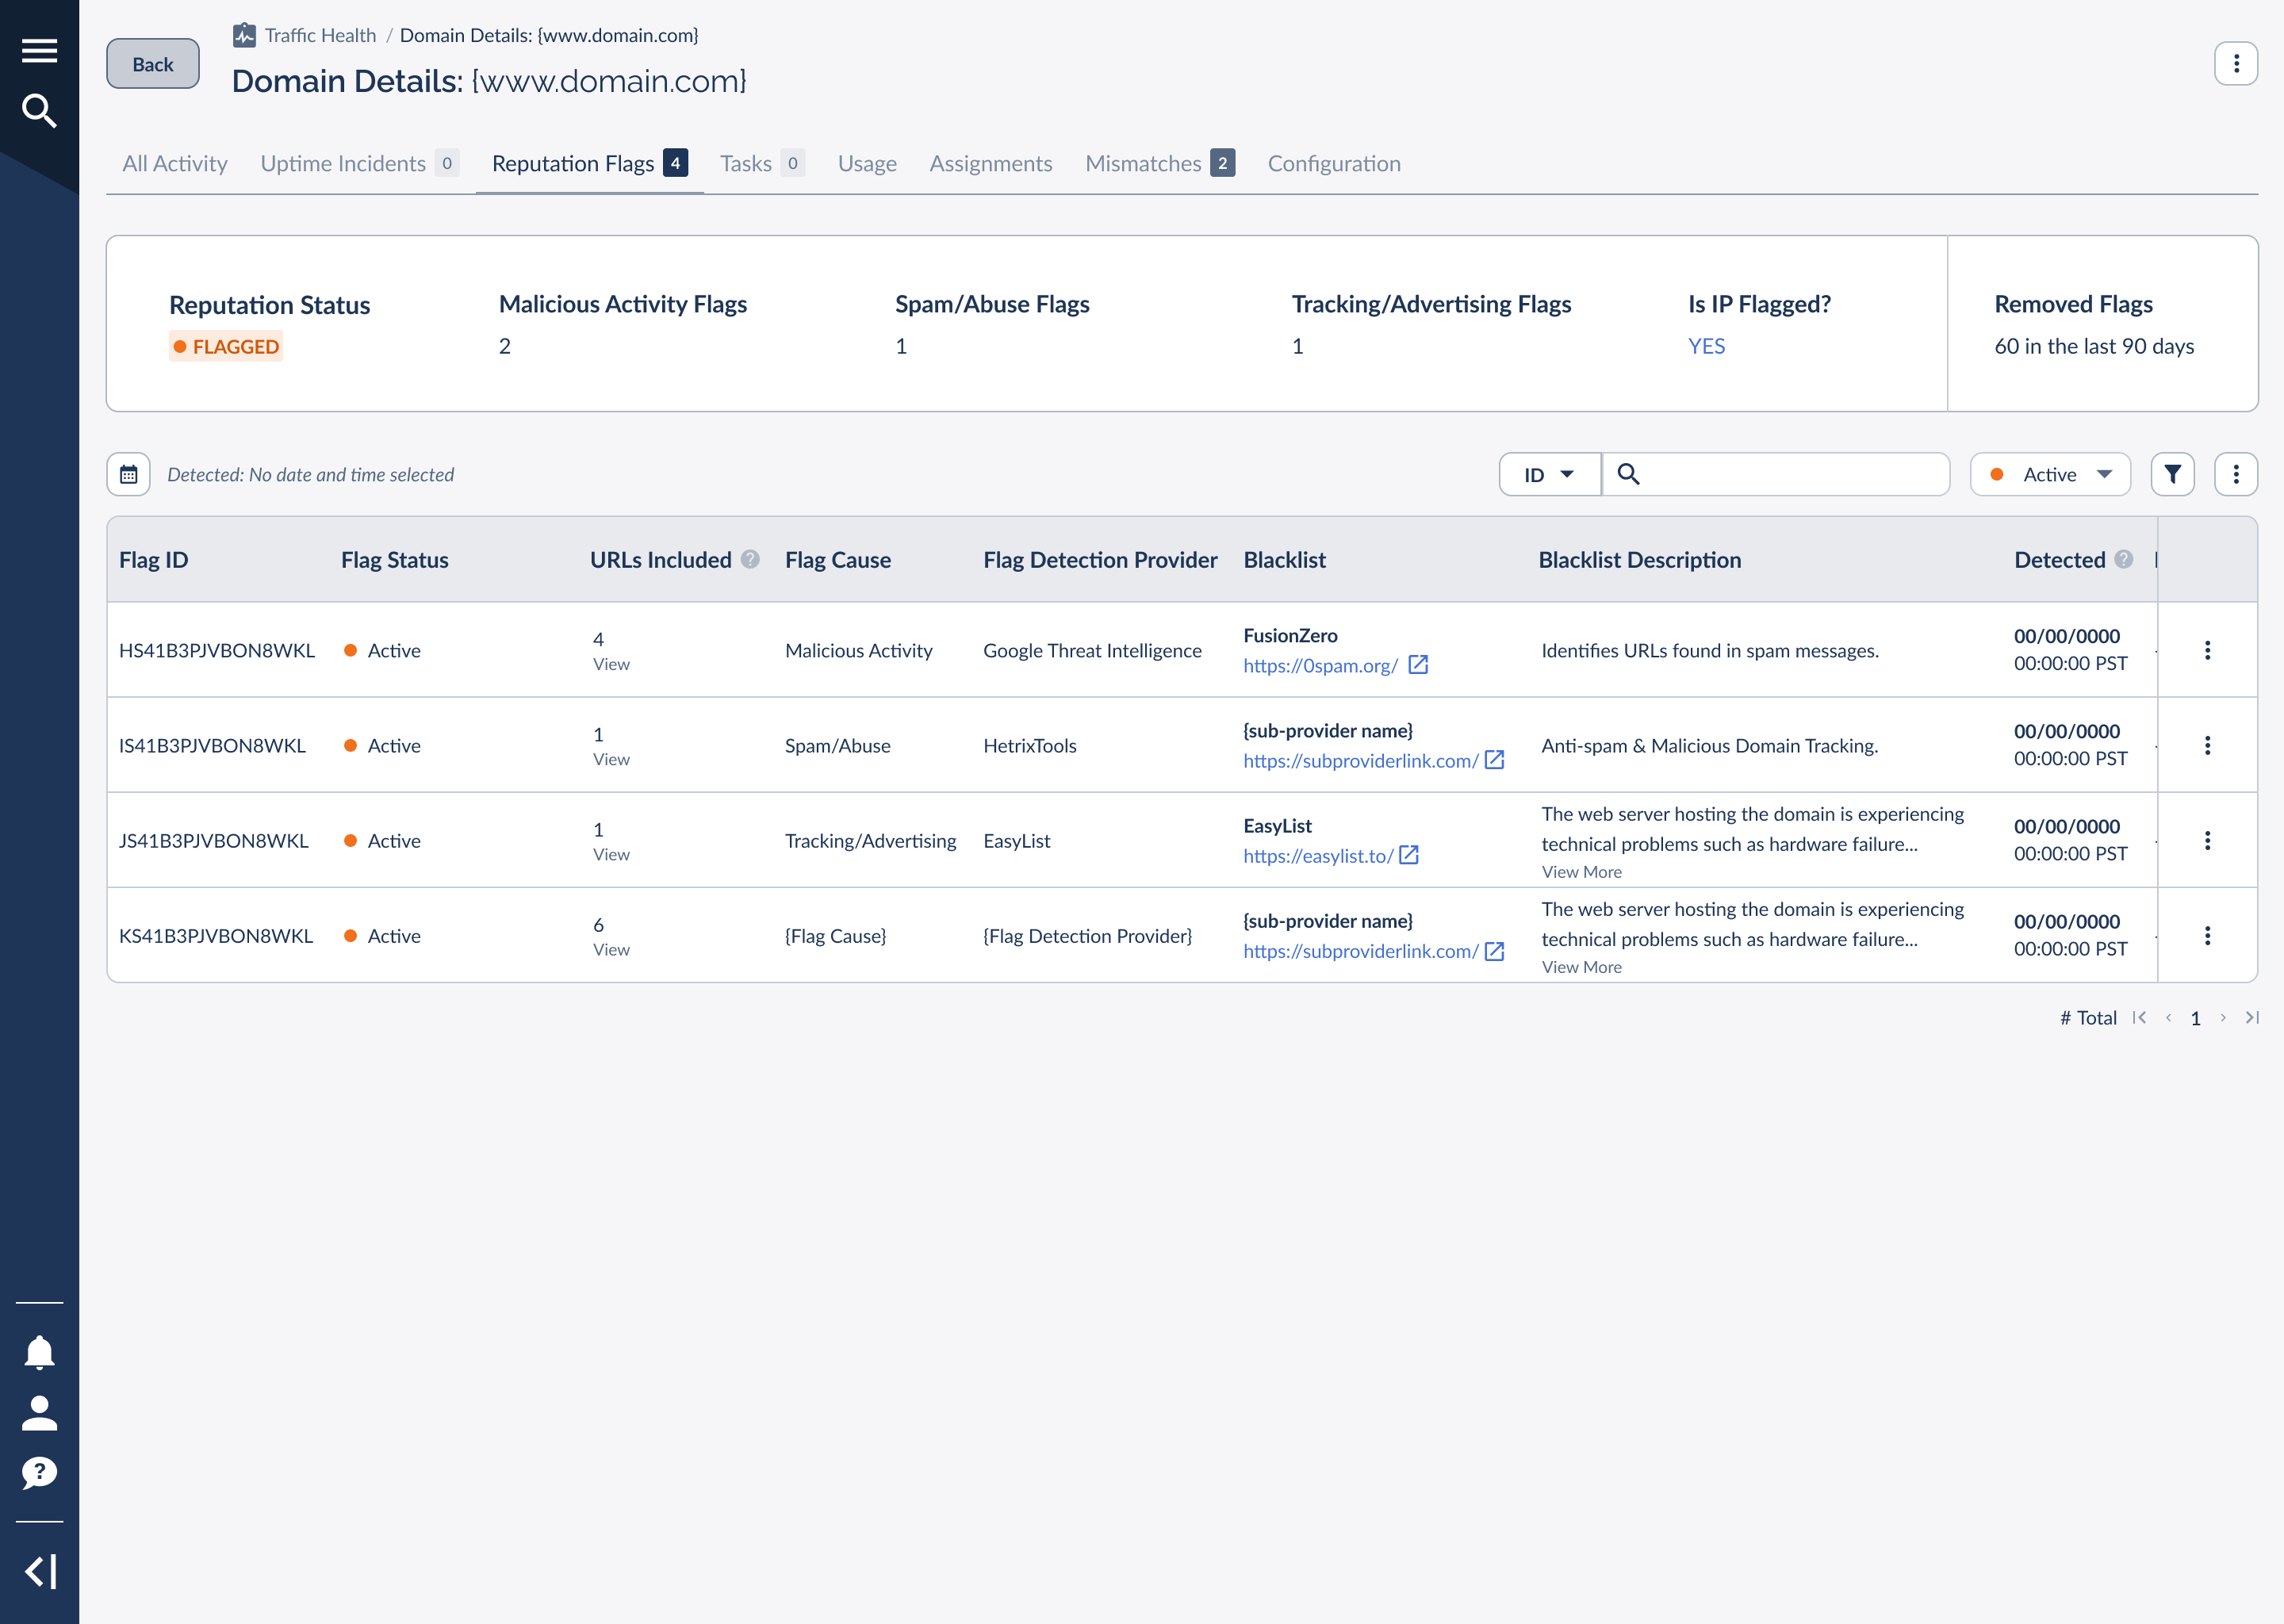The image size is (2284, 1624).
Task: Collapse the sidebar with arrow icon
Action: pos(40,1571)
